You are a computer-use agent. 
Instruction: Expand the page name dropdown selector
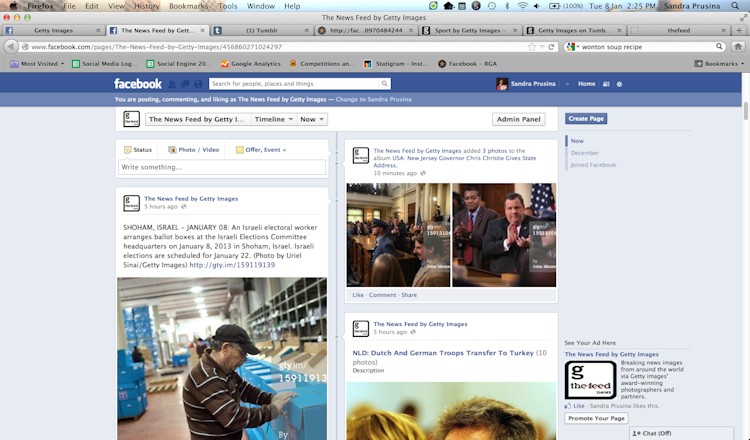tap(198, 119)
